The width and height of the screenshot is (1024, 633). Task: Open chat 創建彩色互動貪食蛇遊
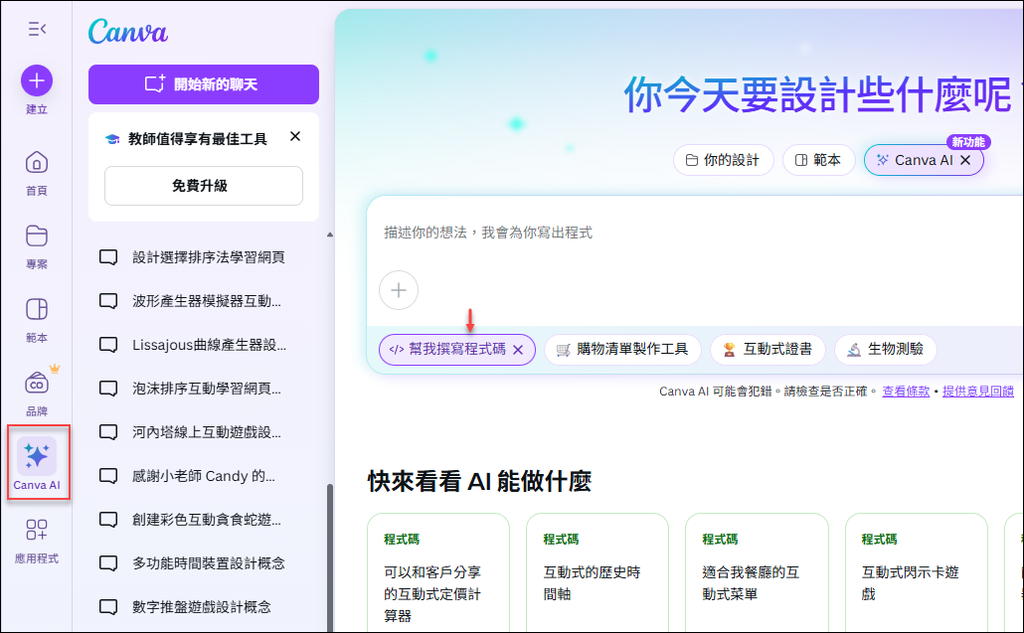[204, 520]
